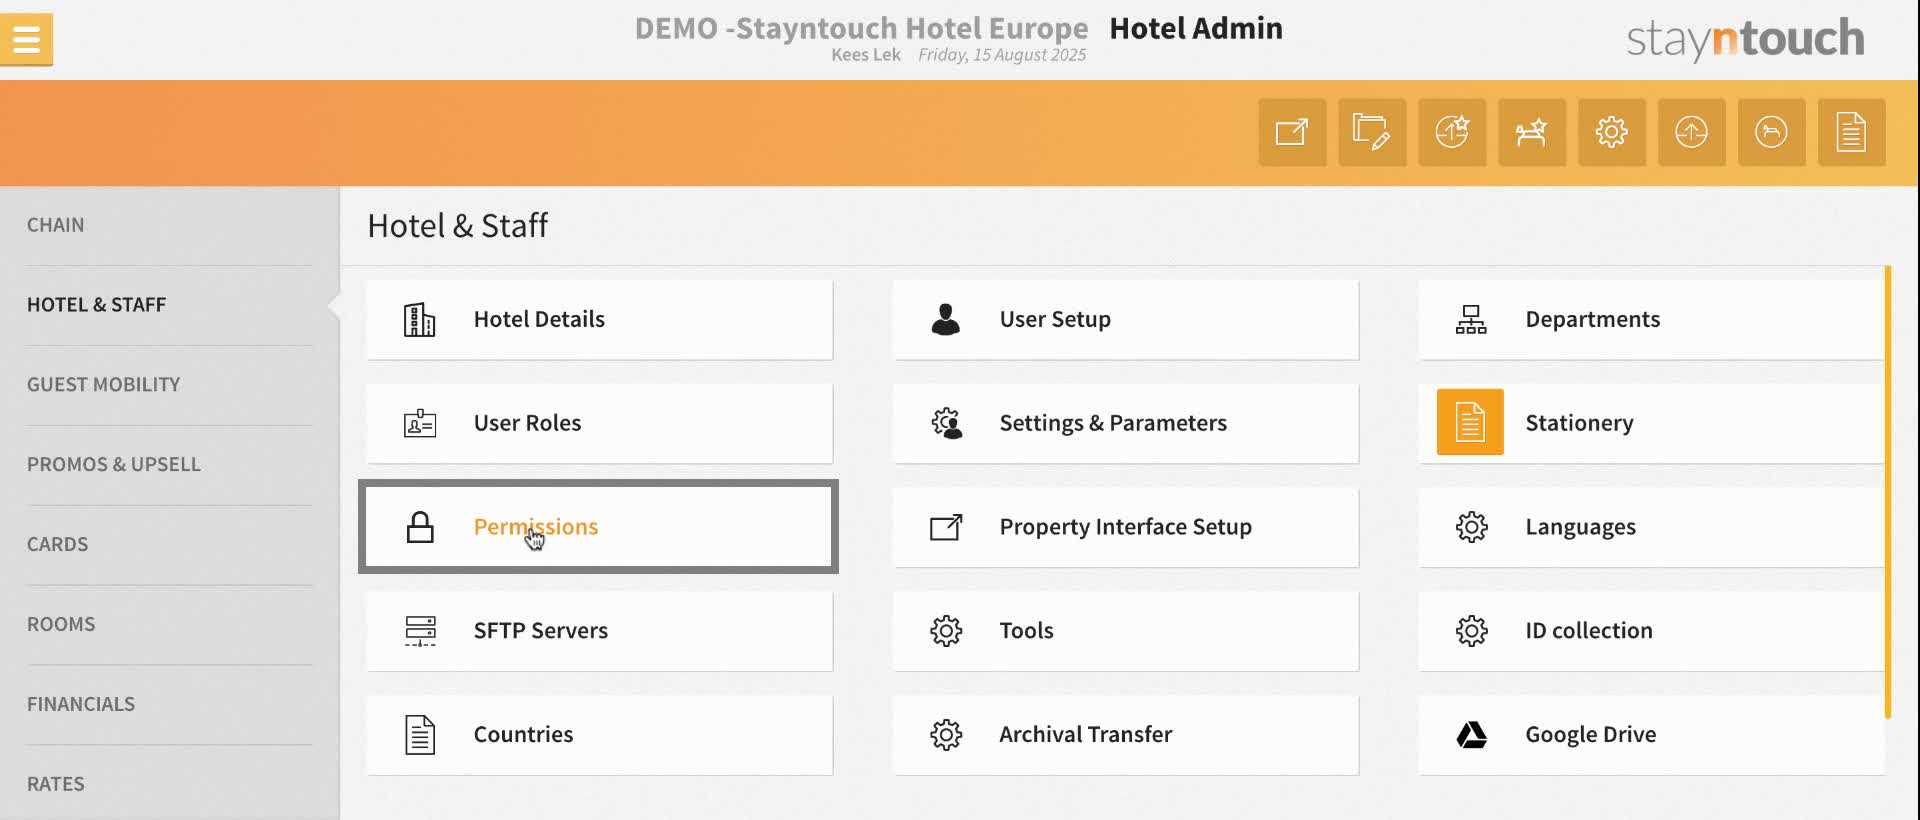The height and width of the screenshot is (820, 1920).
Task: Open Languages label
Action: (x=1581, y=527)
